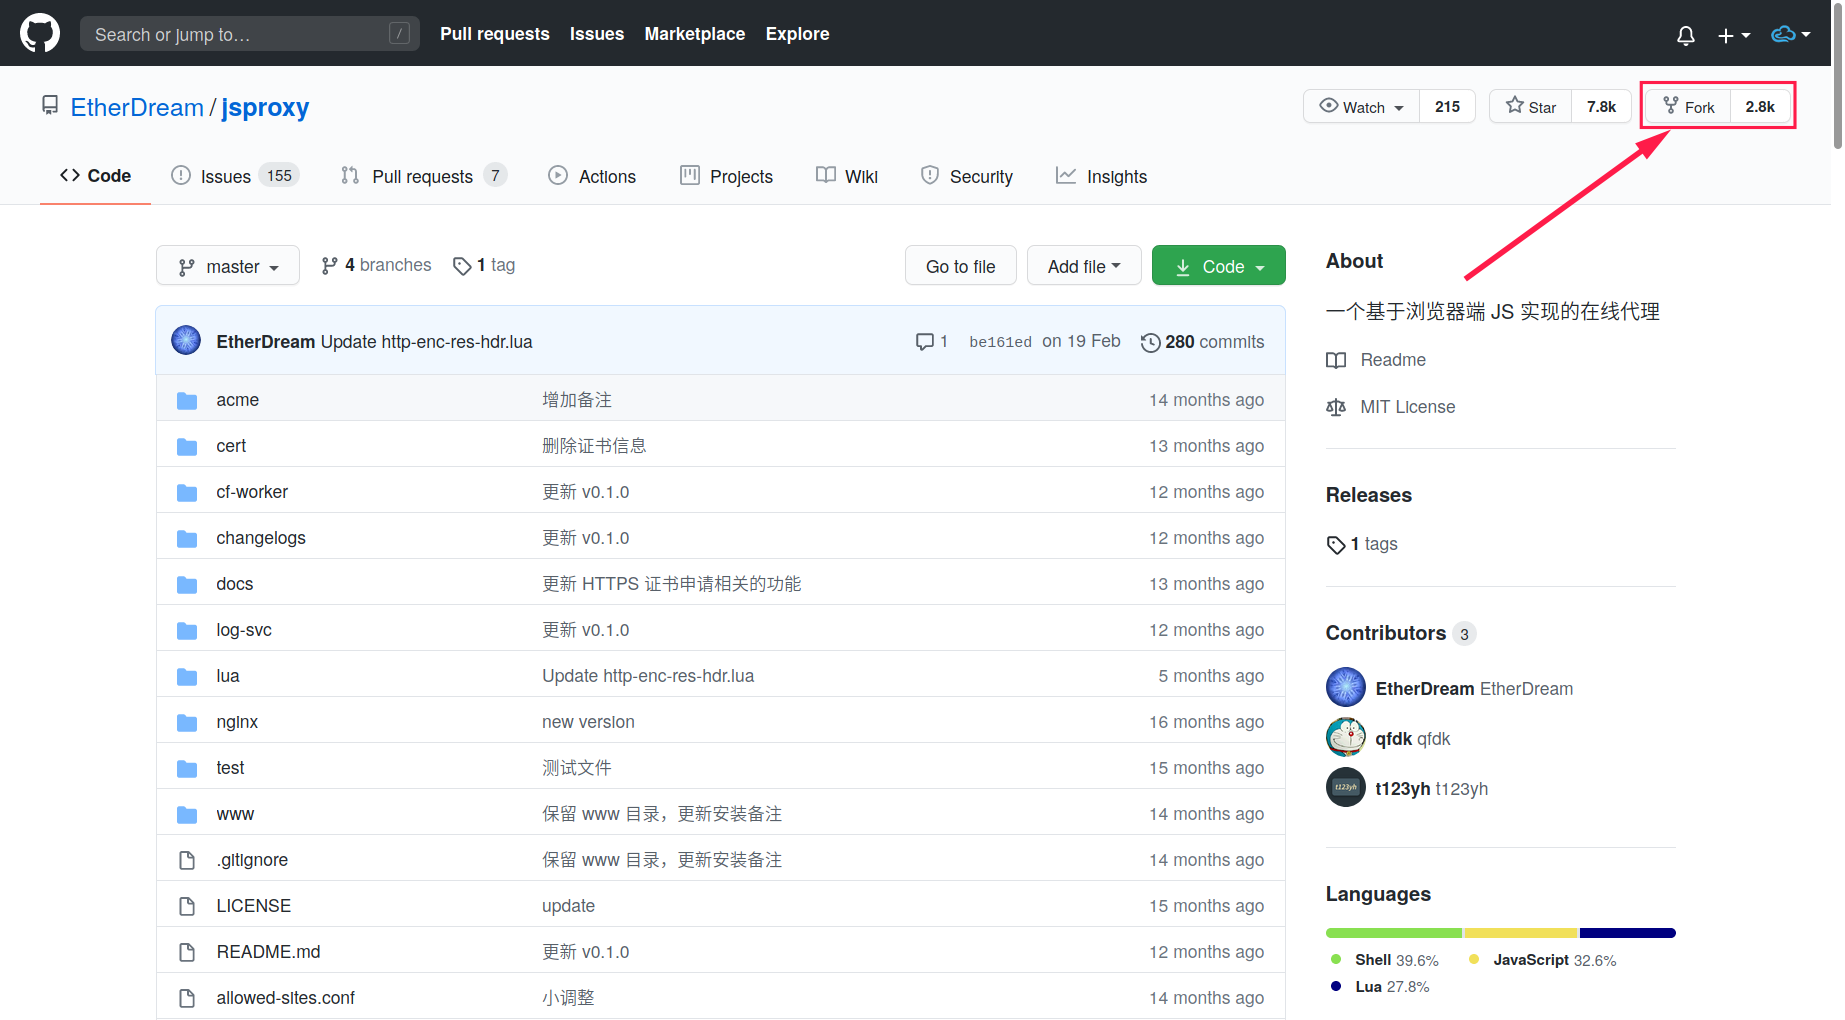The height and width of the screenshot is (1020, 1845).
Task: Open the cf-worker folder icon
Action: coord(187,492)
